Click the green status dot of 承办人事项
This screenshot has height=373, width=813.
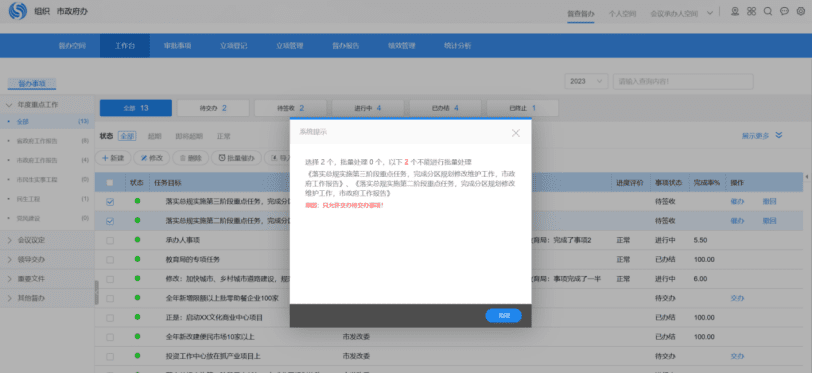(x=137, y=239)
